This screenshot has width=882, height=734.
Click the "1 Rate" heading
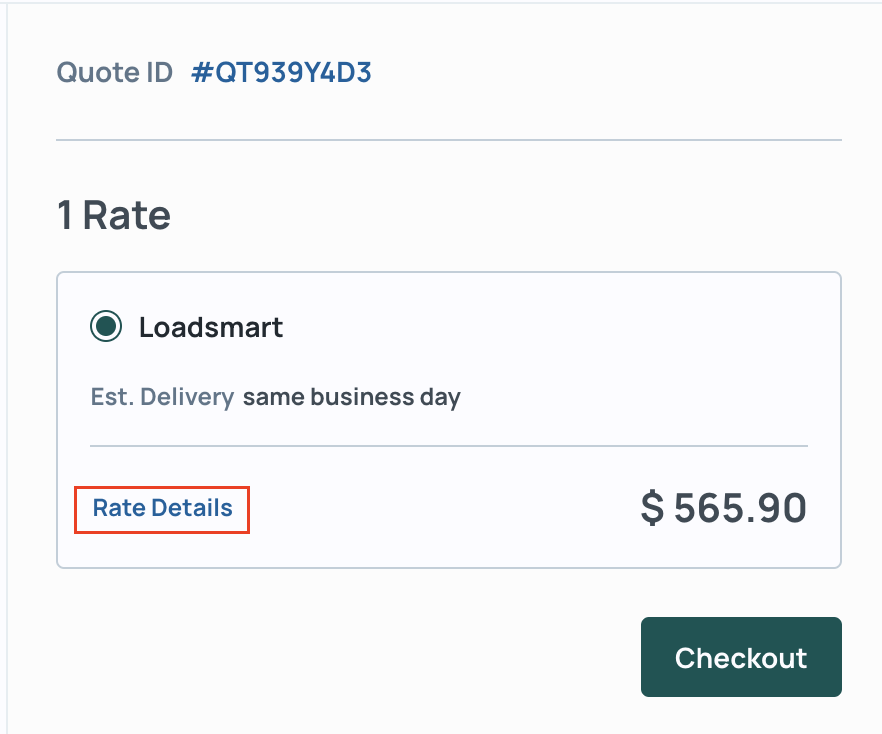tap(114, 215)
